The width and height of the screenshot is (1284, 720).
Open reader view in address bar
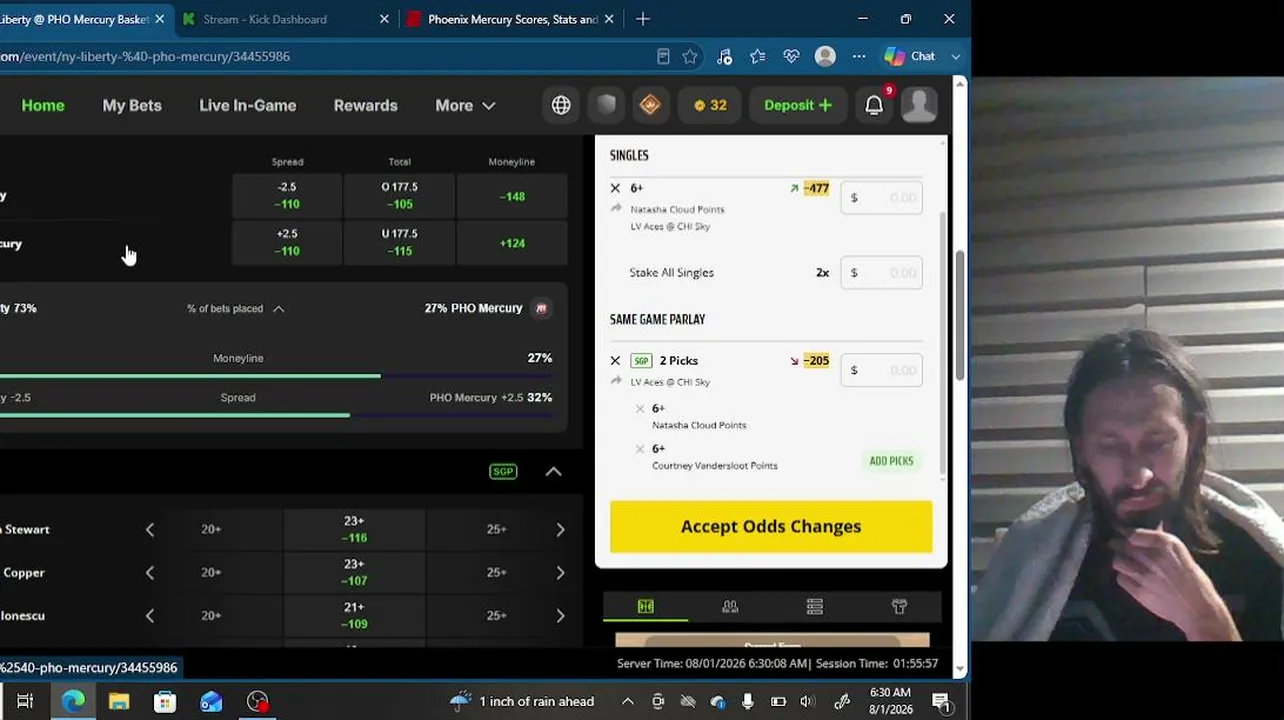[663, 56]
